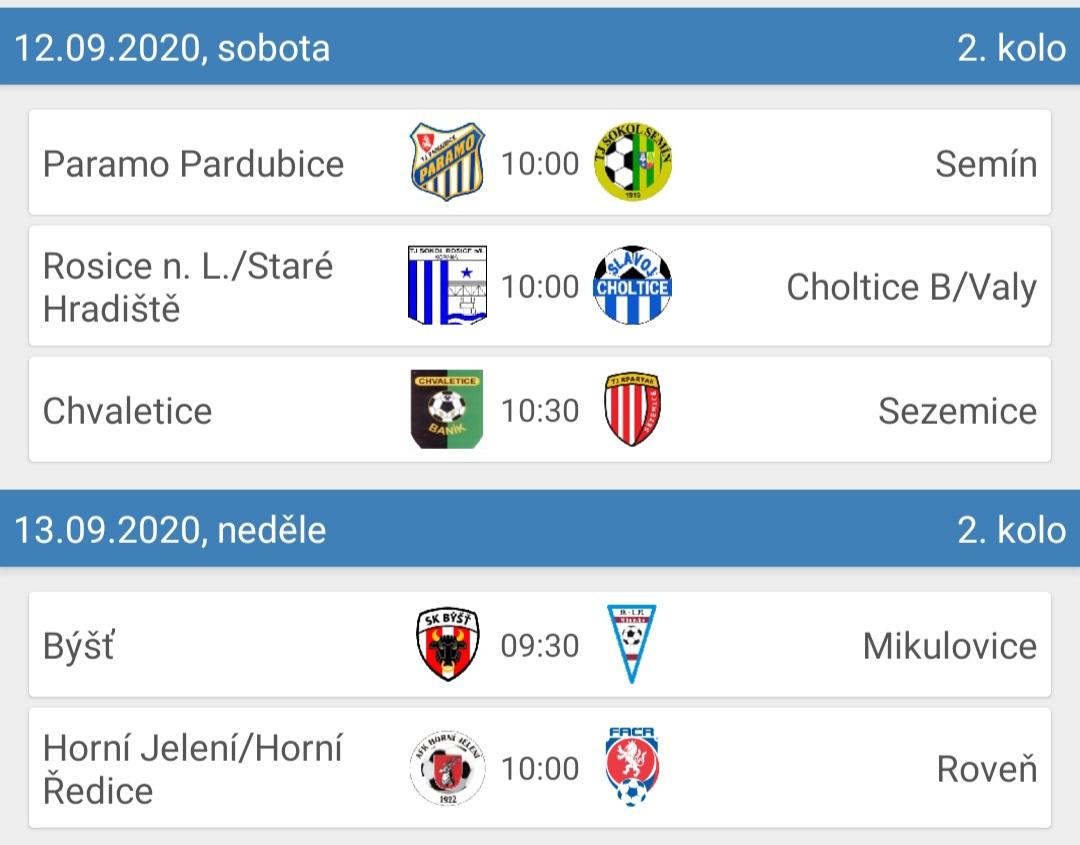The image size is (1080, 845).
Task: Click the Paramo Pardubice club crest
Action: 447,162
